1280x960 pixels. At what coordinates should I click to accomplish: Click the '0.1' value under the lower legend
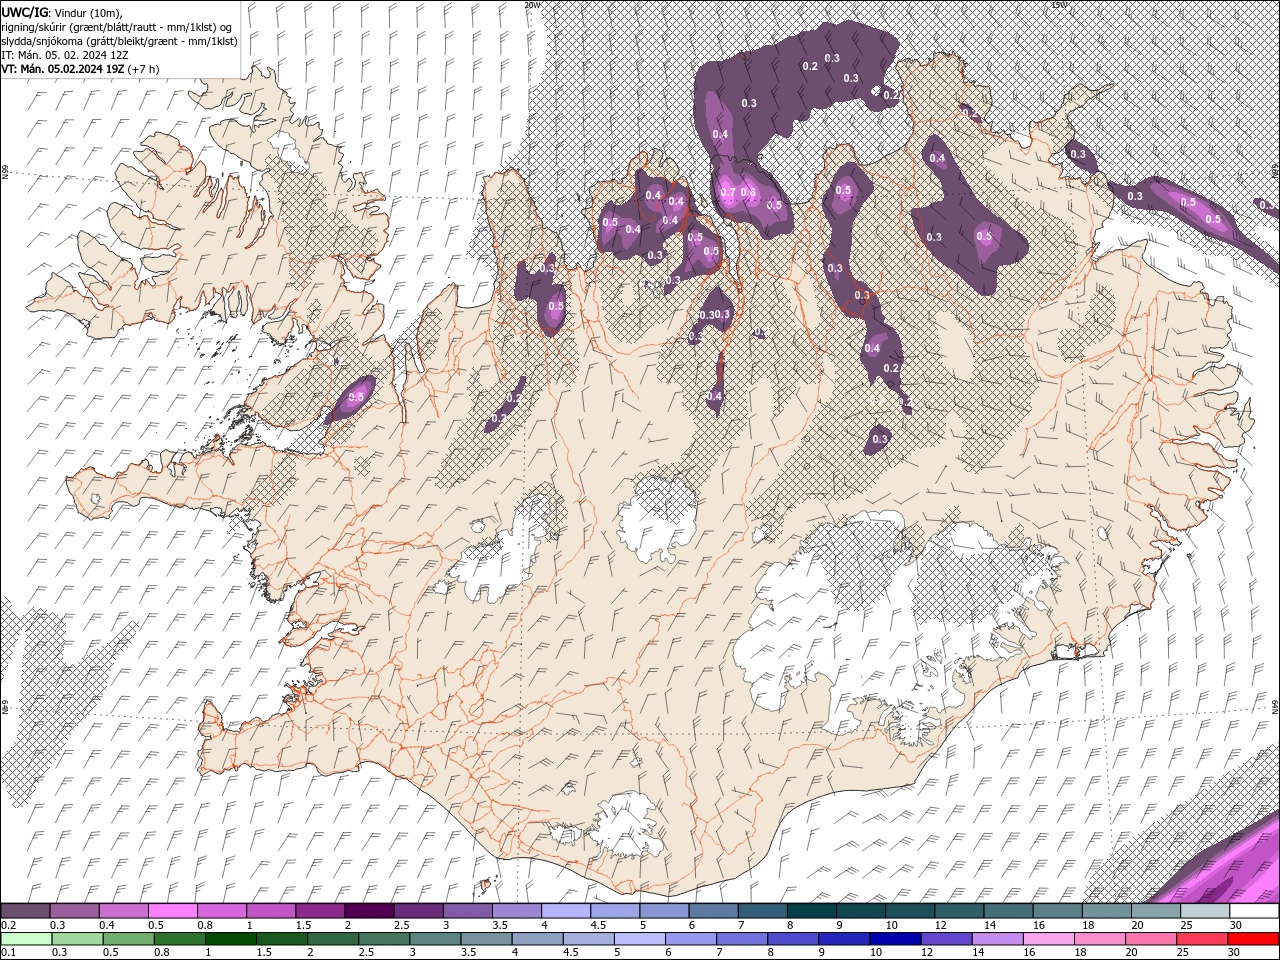(x=8, y=953)
